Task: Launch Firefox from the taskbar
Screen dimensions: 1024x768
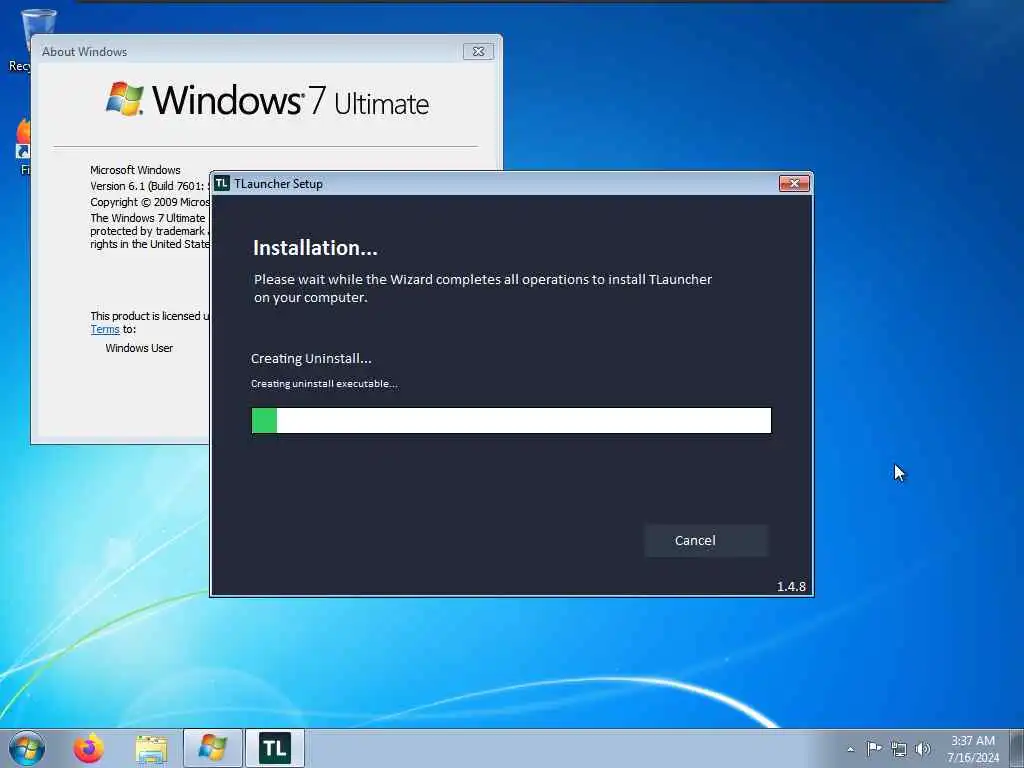Action: point(88,748)
